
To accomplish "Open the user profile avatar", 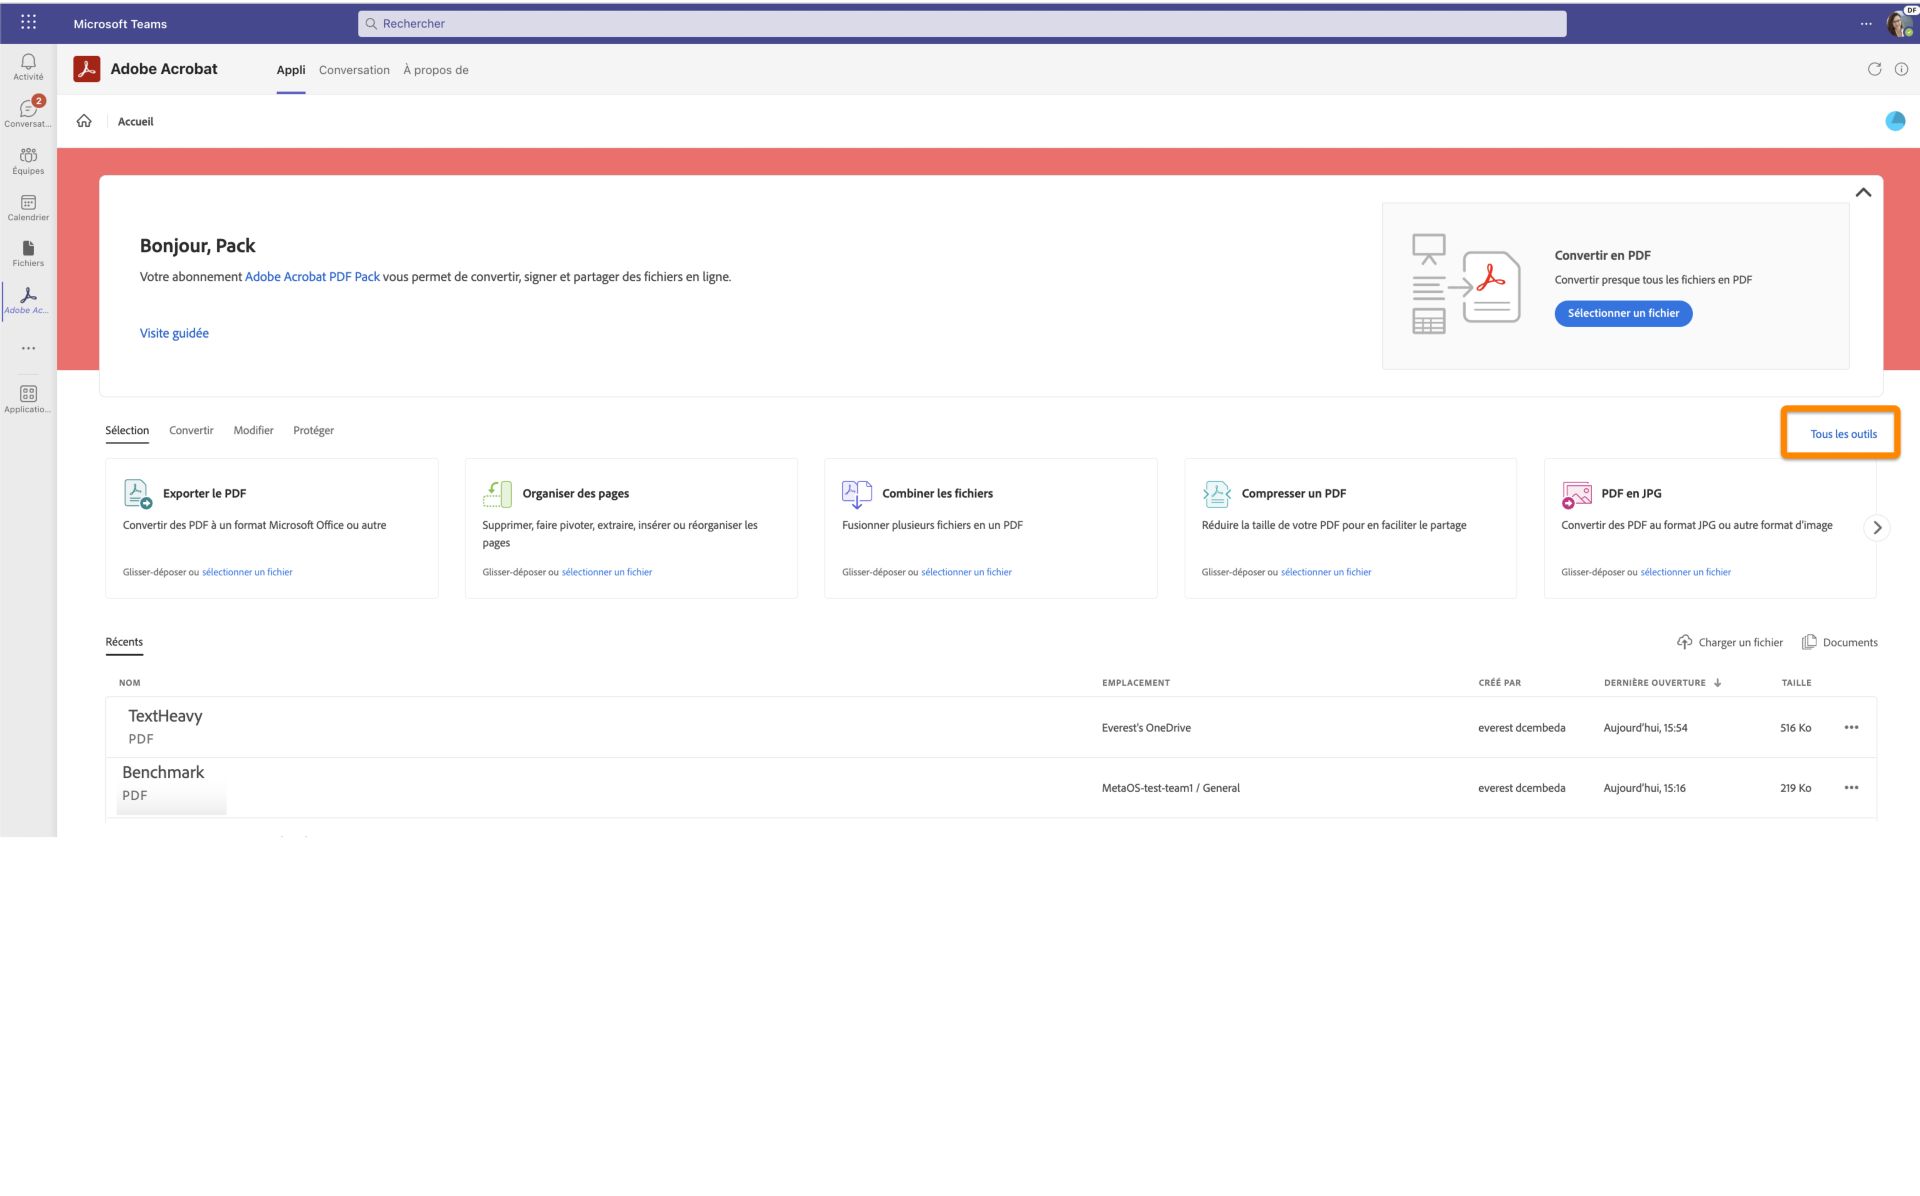I will click(1899, 23).
